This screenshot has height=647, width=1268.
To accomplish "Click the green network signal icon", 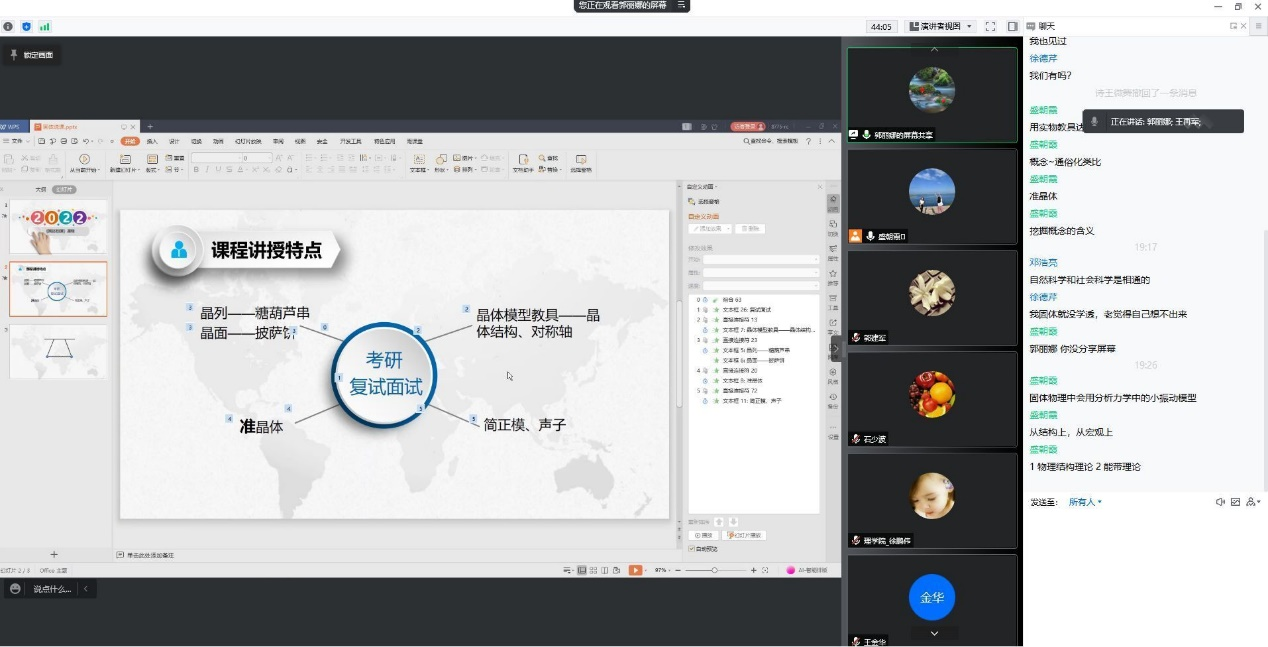I will tap(44, 27).
